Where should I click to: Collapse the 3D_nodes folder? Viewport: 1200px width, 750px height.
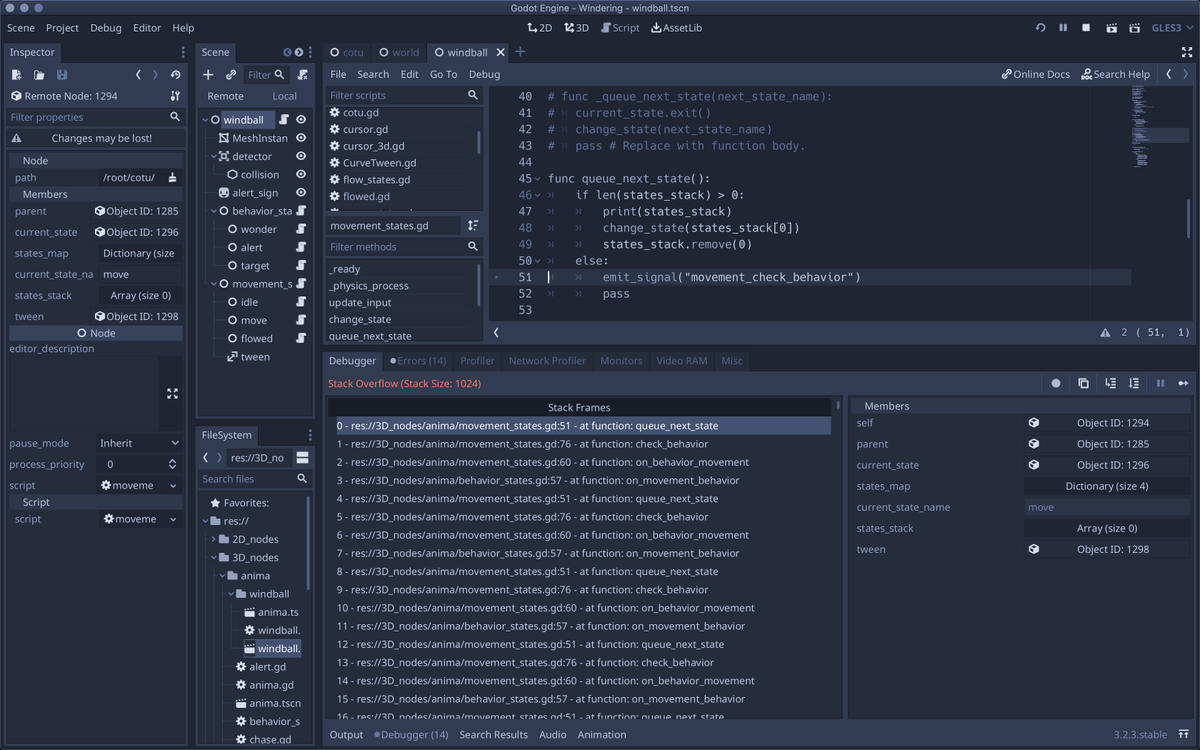213,557
